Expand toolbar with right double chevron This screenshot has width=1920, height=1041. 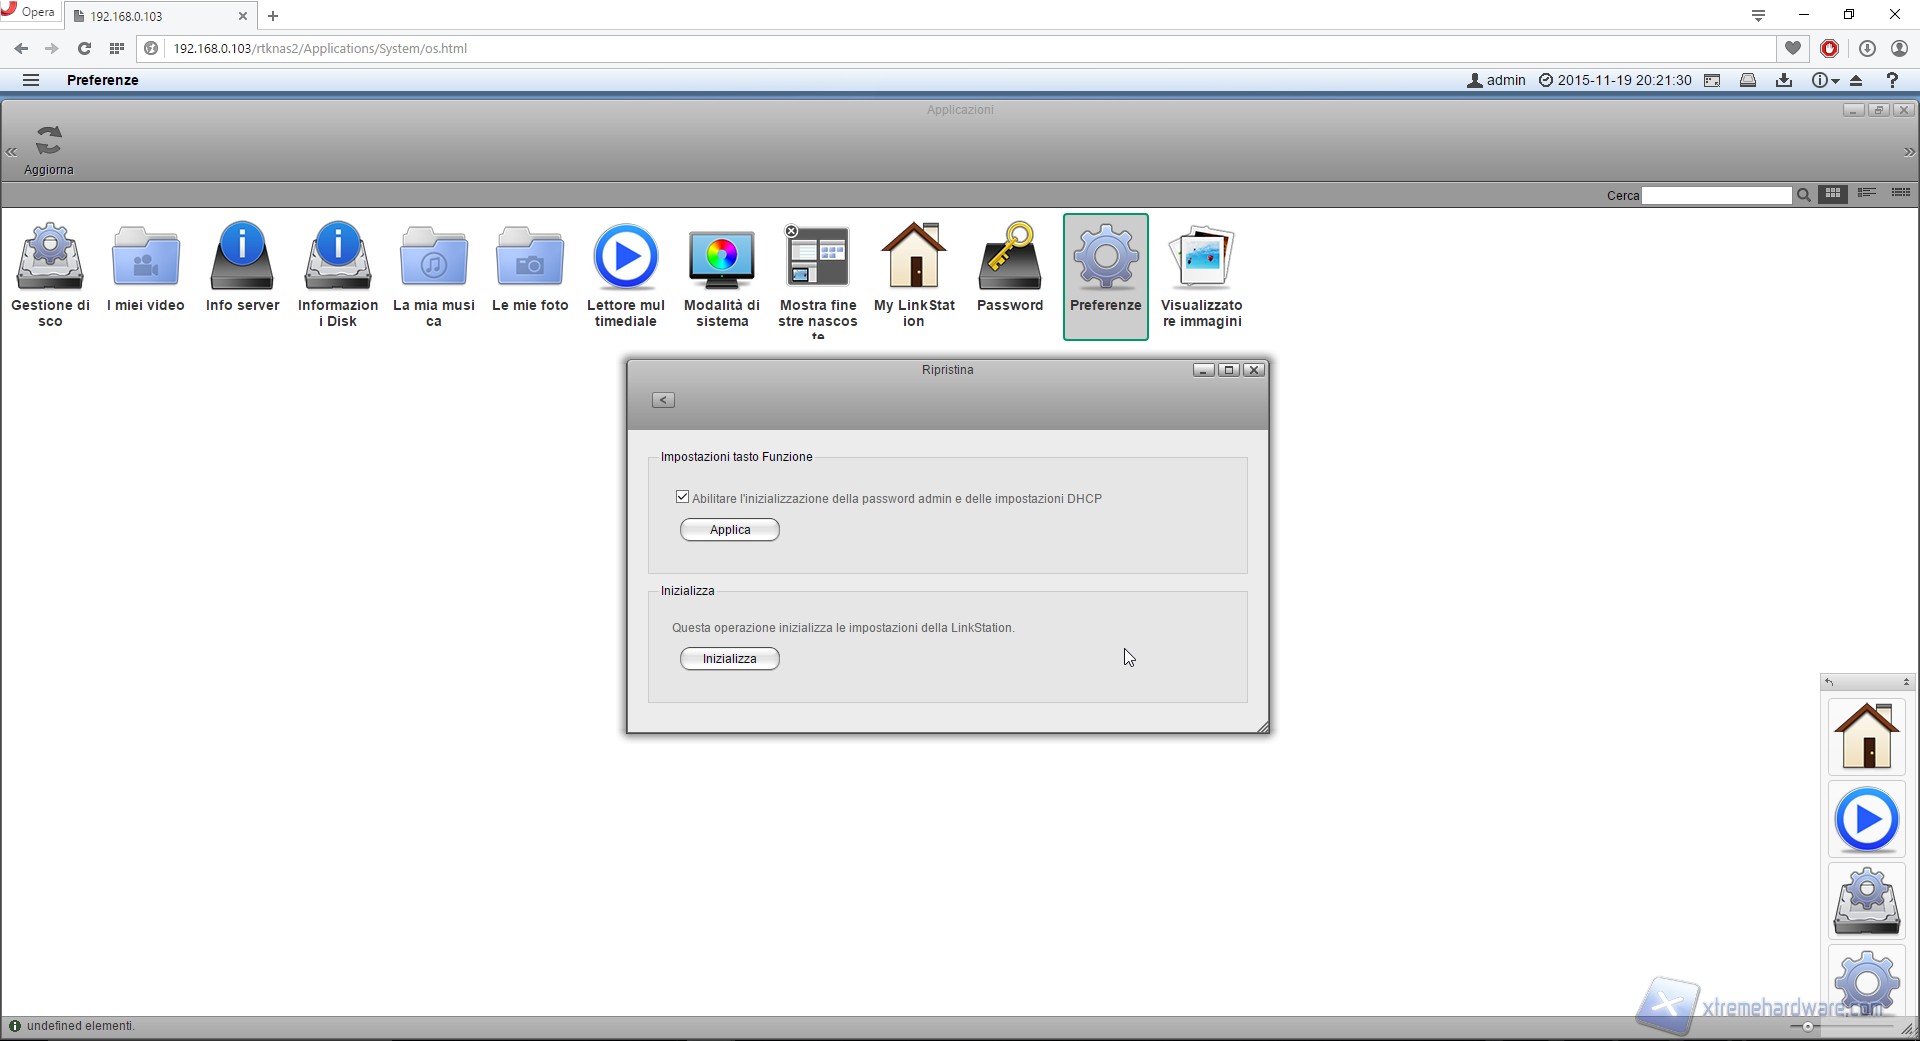click(1909, 152)
